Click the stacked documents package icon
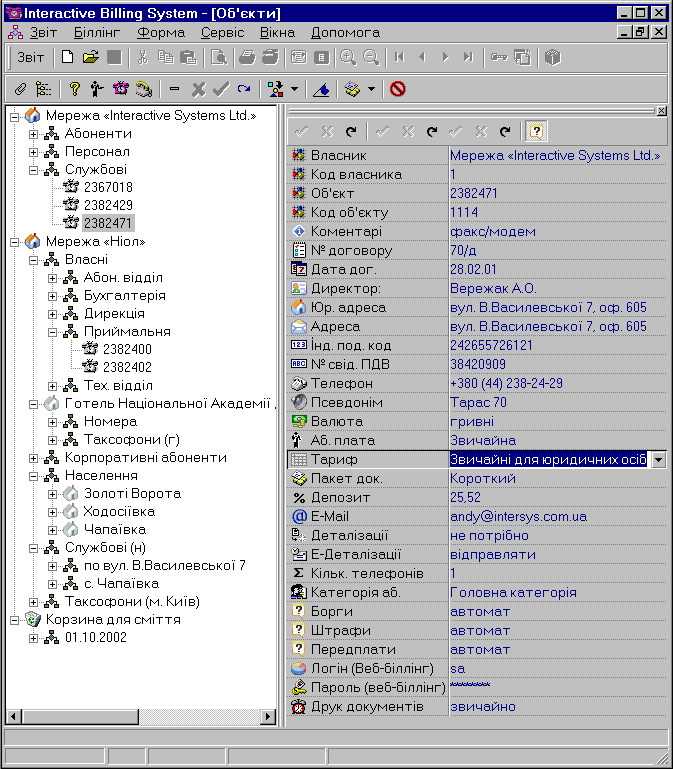 [352, 89]
